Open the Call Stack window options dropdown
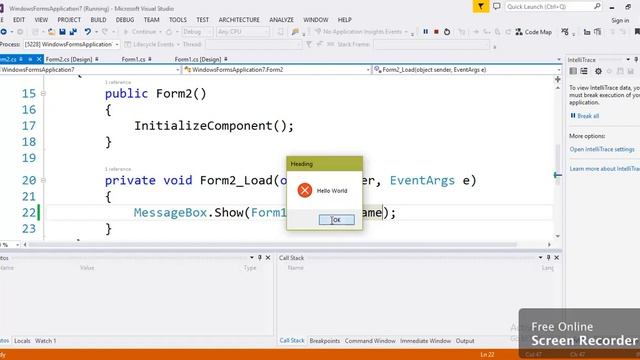 (540, 258)
